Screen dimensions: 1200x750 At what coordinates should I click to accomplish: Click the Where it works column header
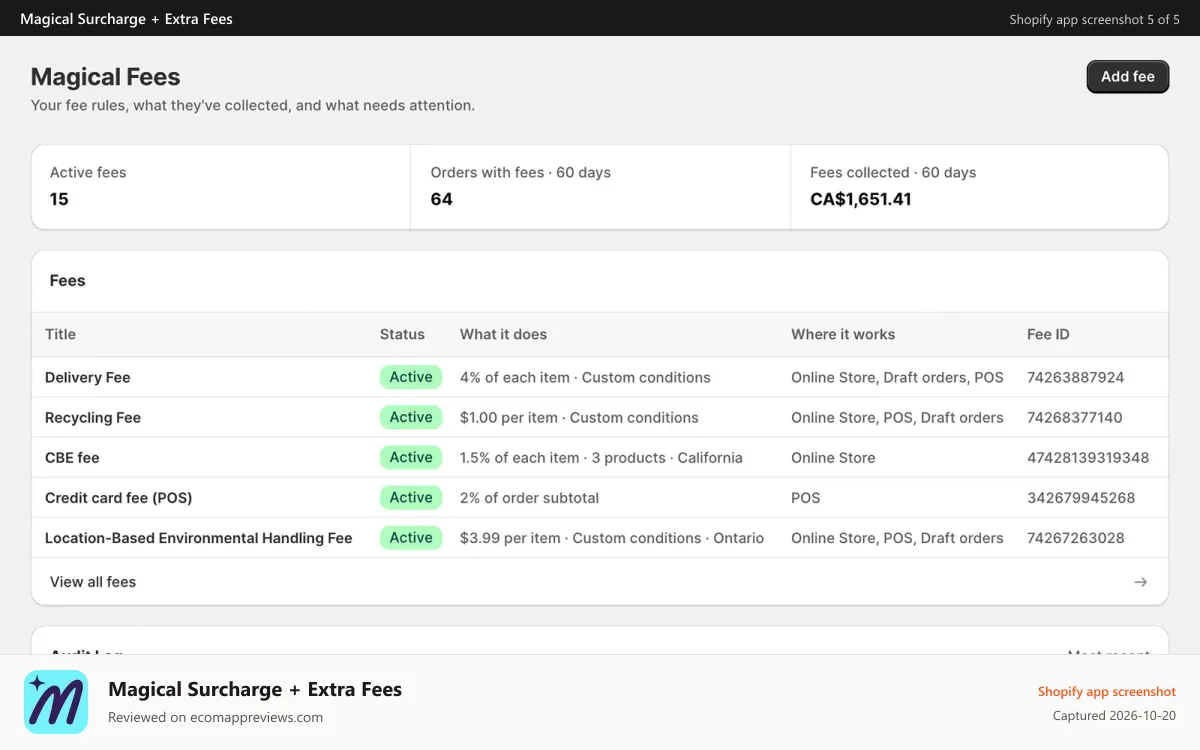click(x=843, y=334)
